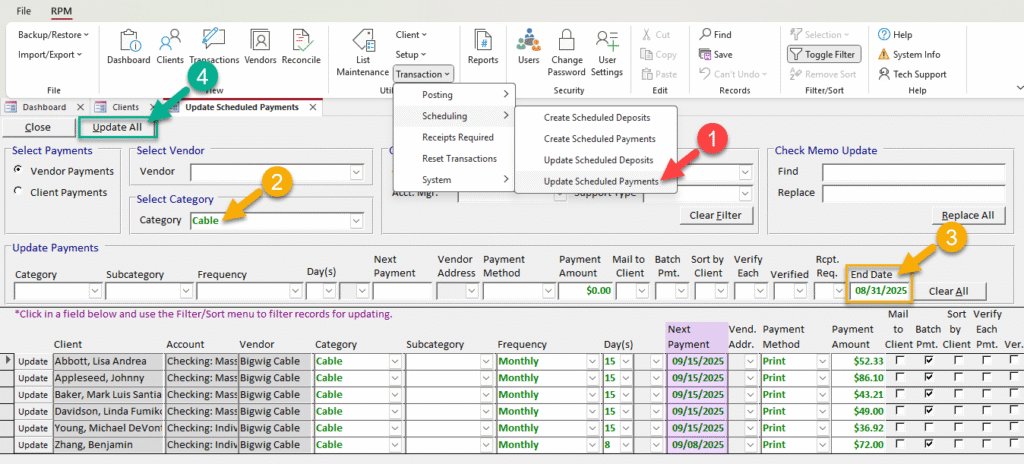Open the Dashboard icon in the ribbon
The image size is (1024, 464).
coord(127,47)
